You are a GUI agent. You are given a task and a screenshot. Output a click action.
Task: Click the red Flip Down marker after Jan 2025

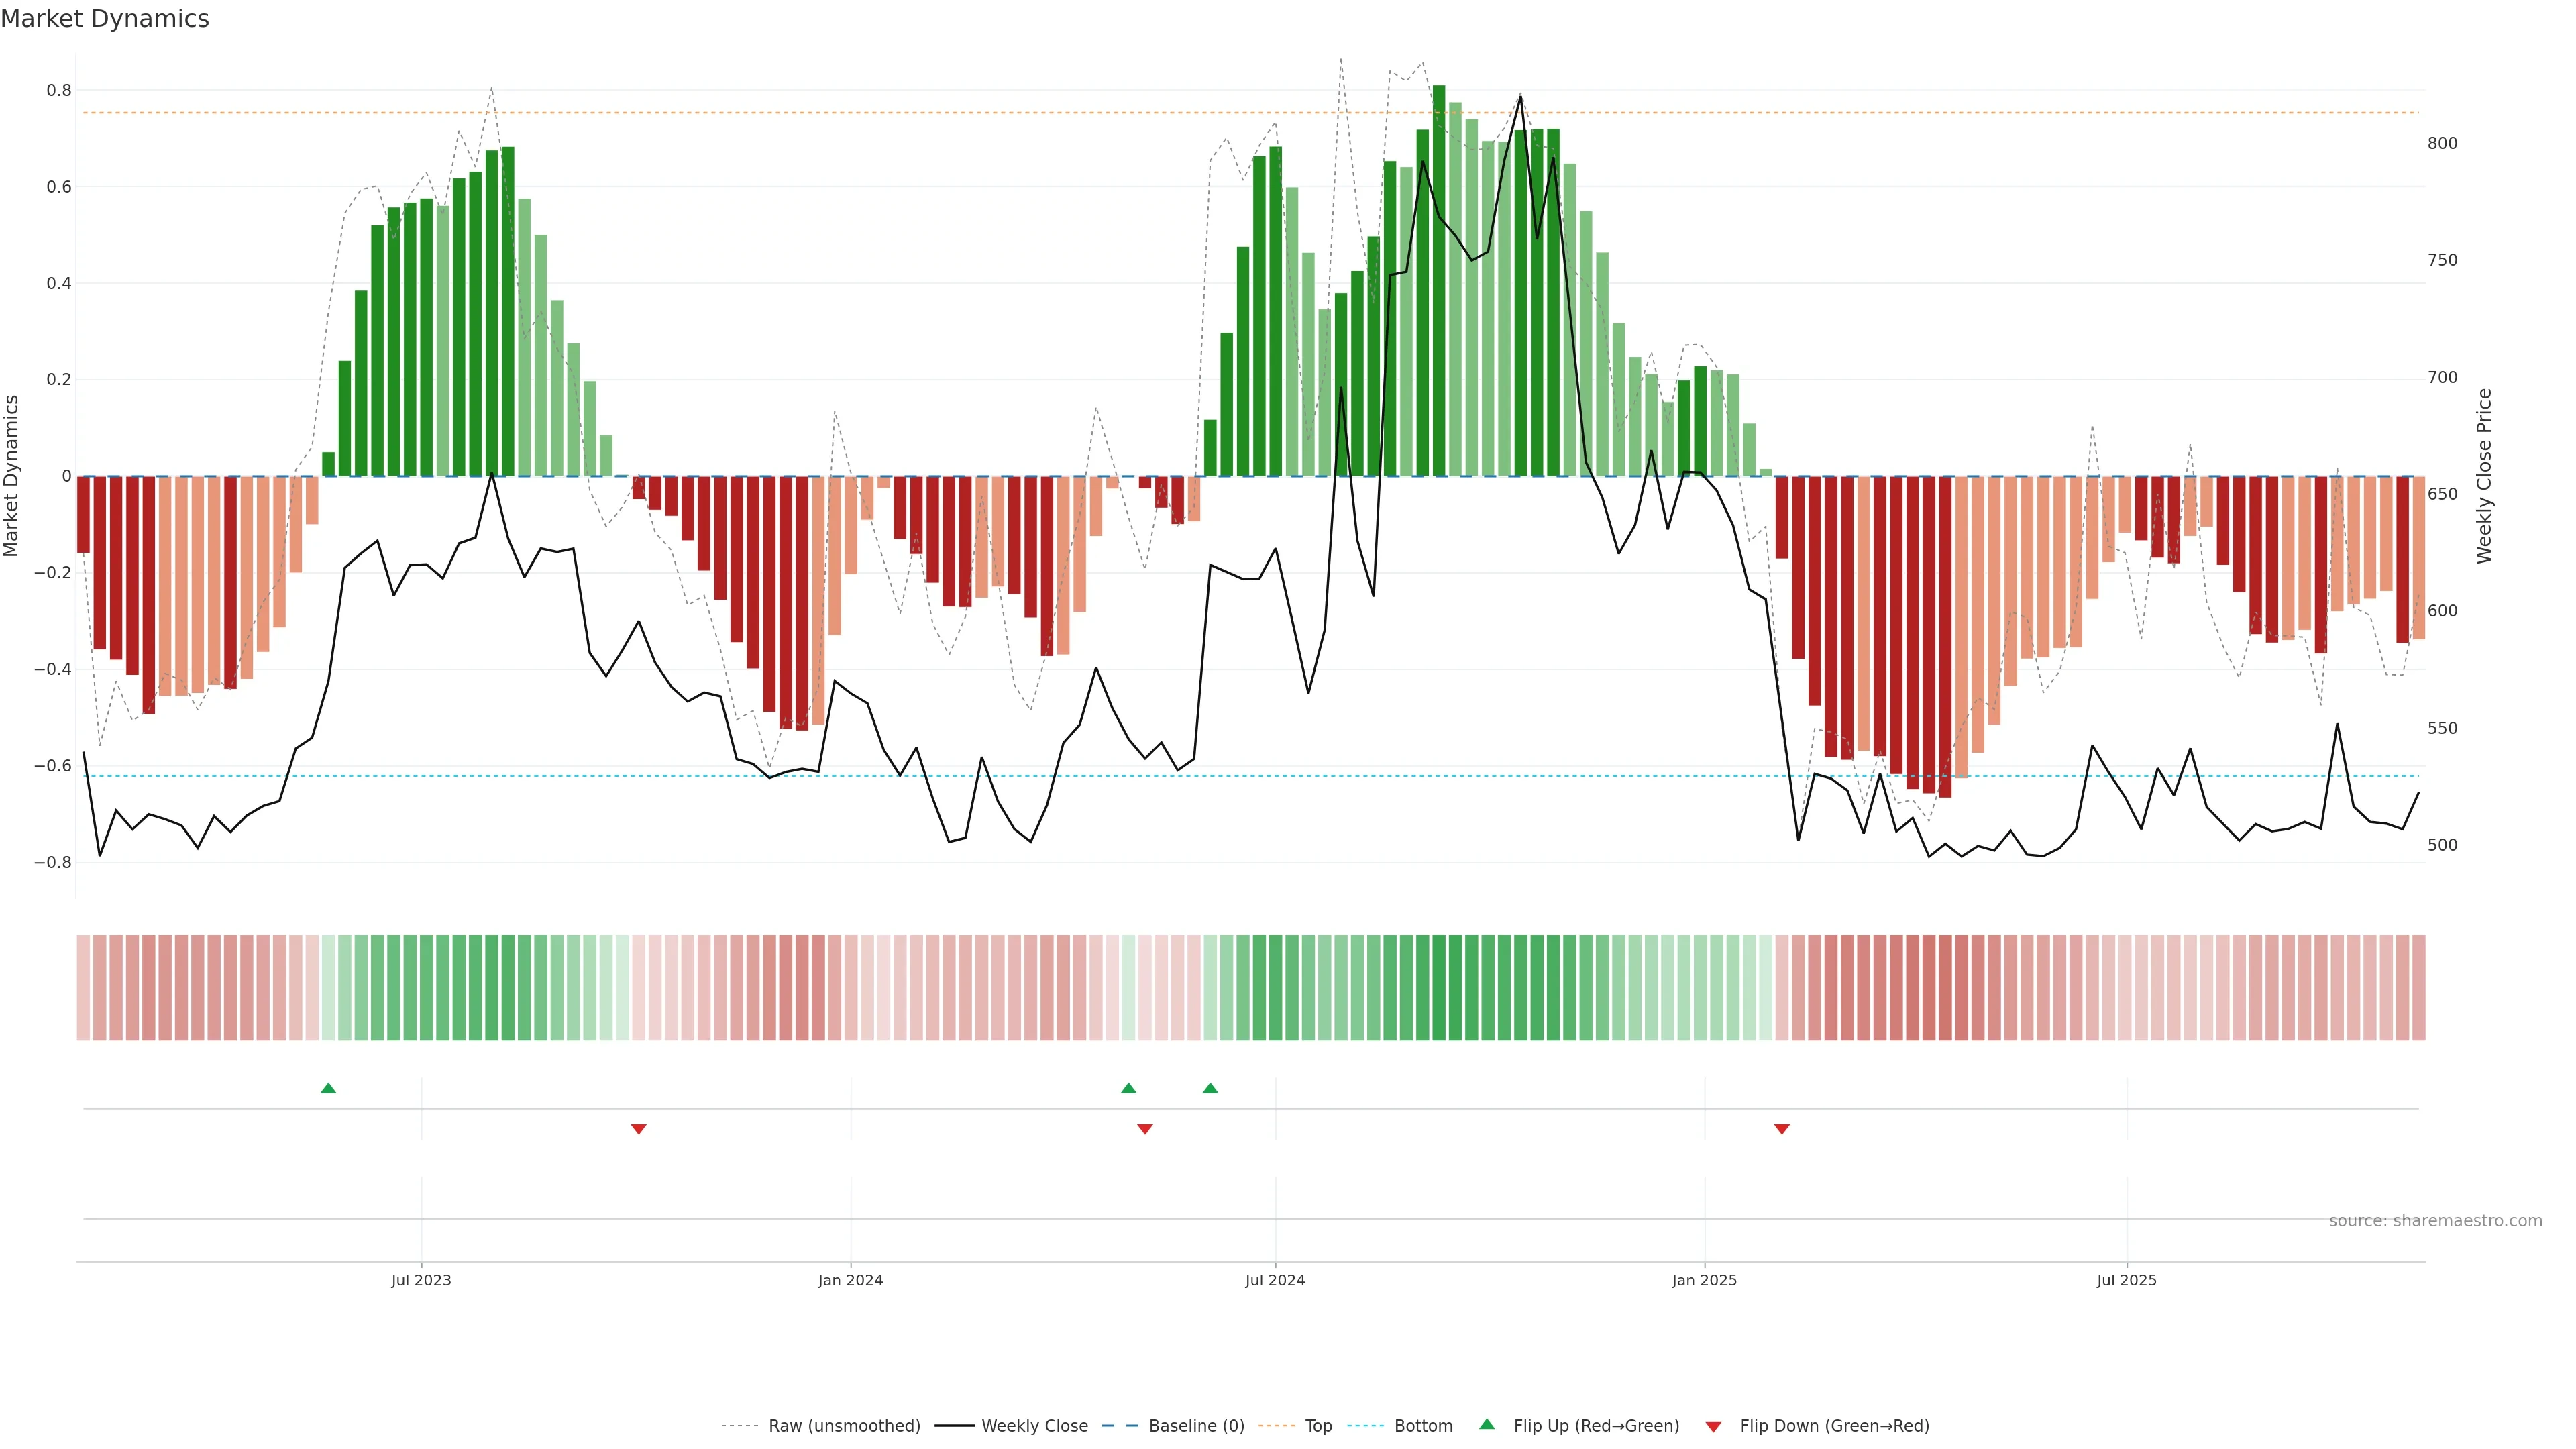(1781, 1129)
